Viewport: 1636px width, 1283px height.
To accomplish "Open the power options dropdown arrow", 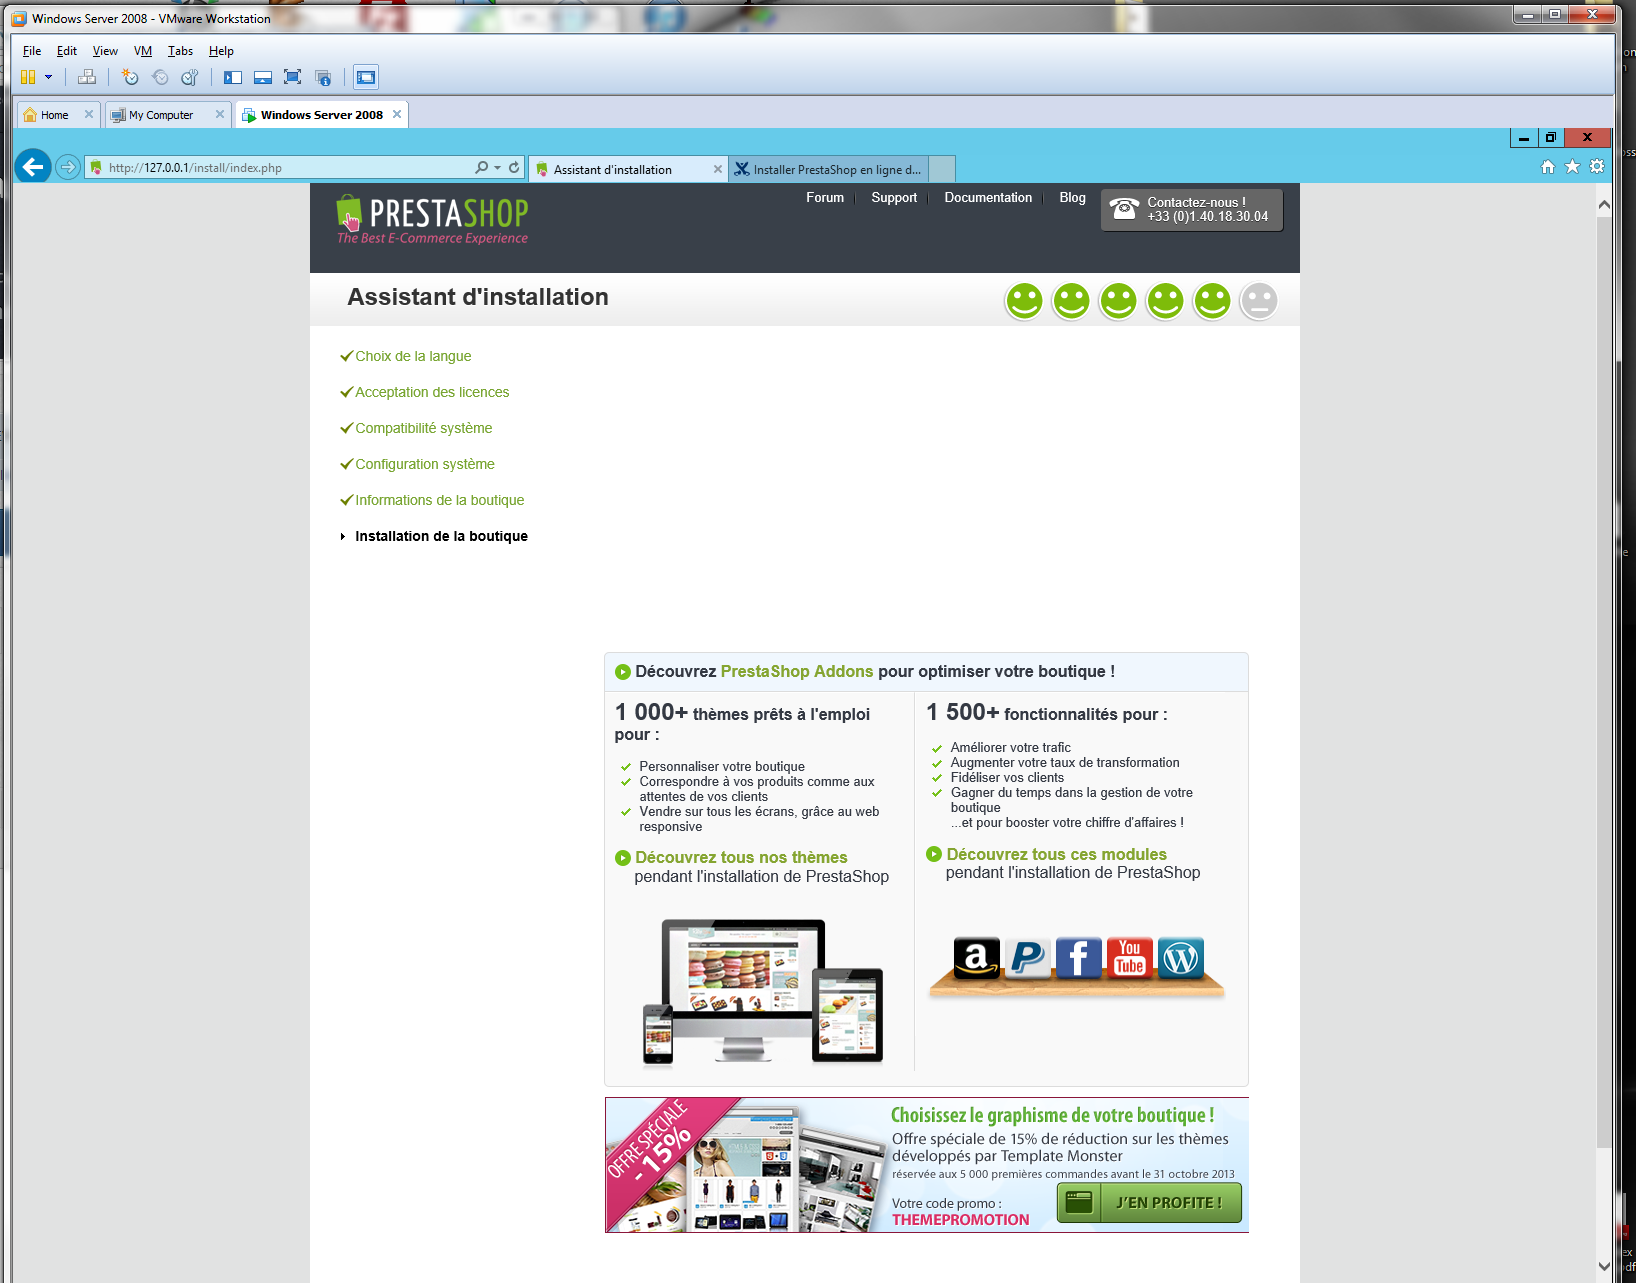I will click(48, 77).
